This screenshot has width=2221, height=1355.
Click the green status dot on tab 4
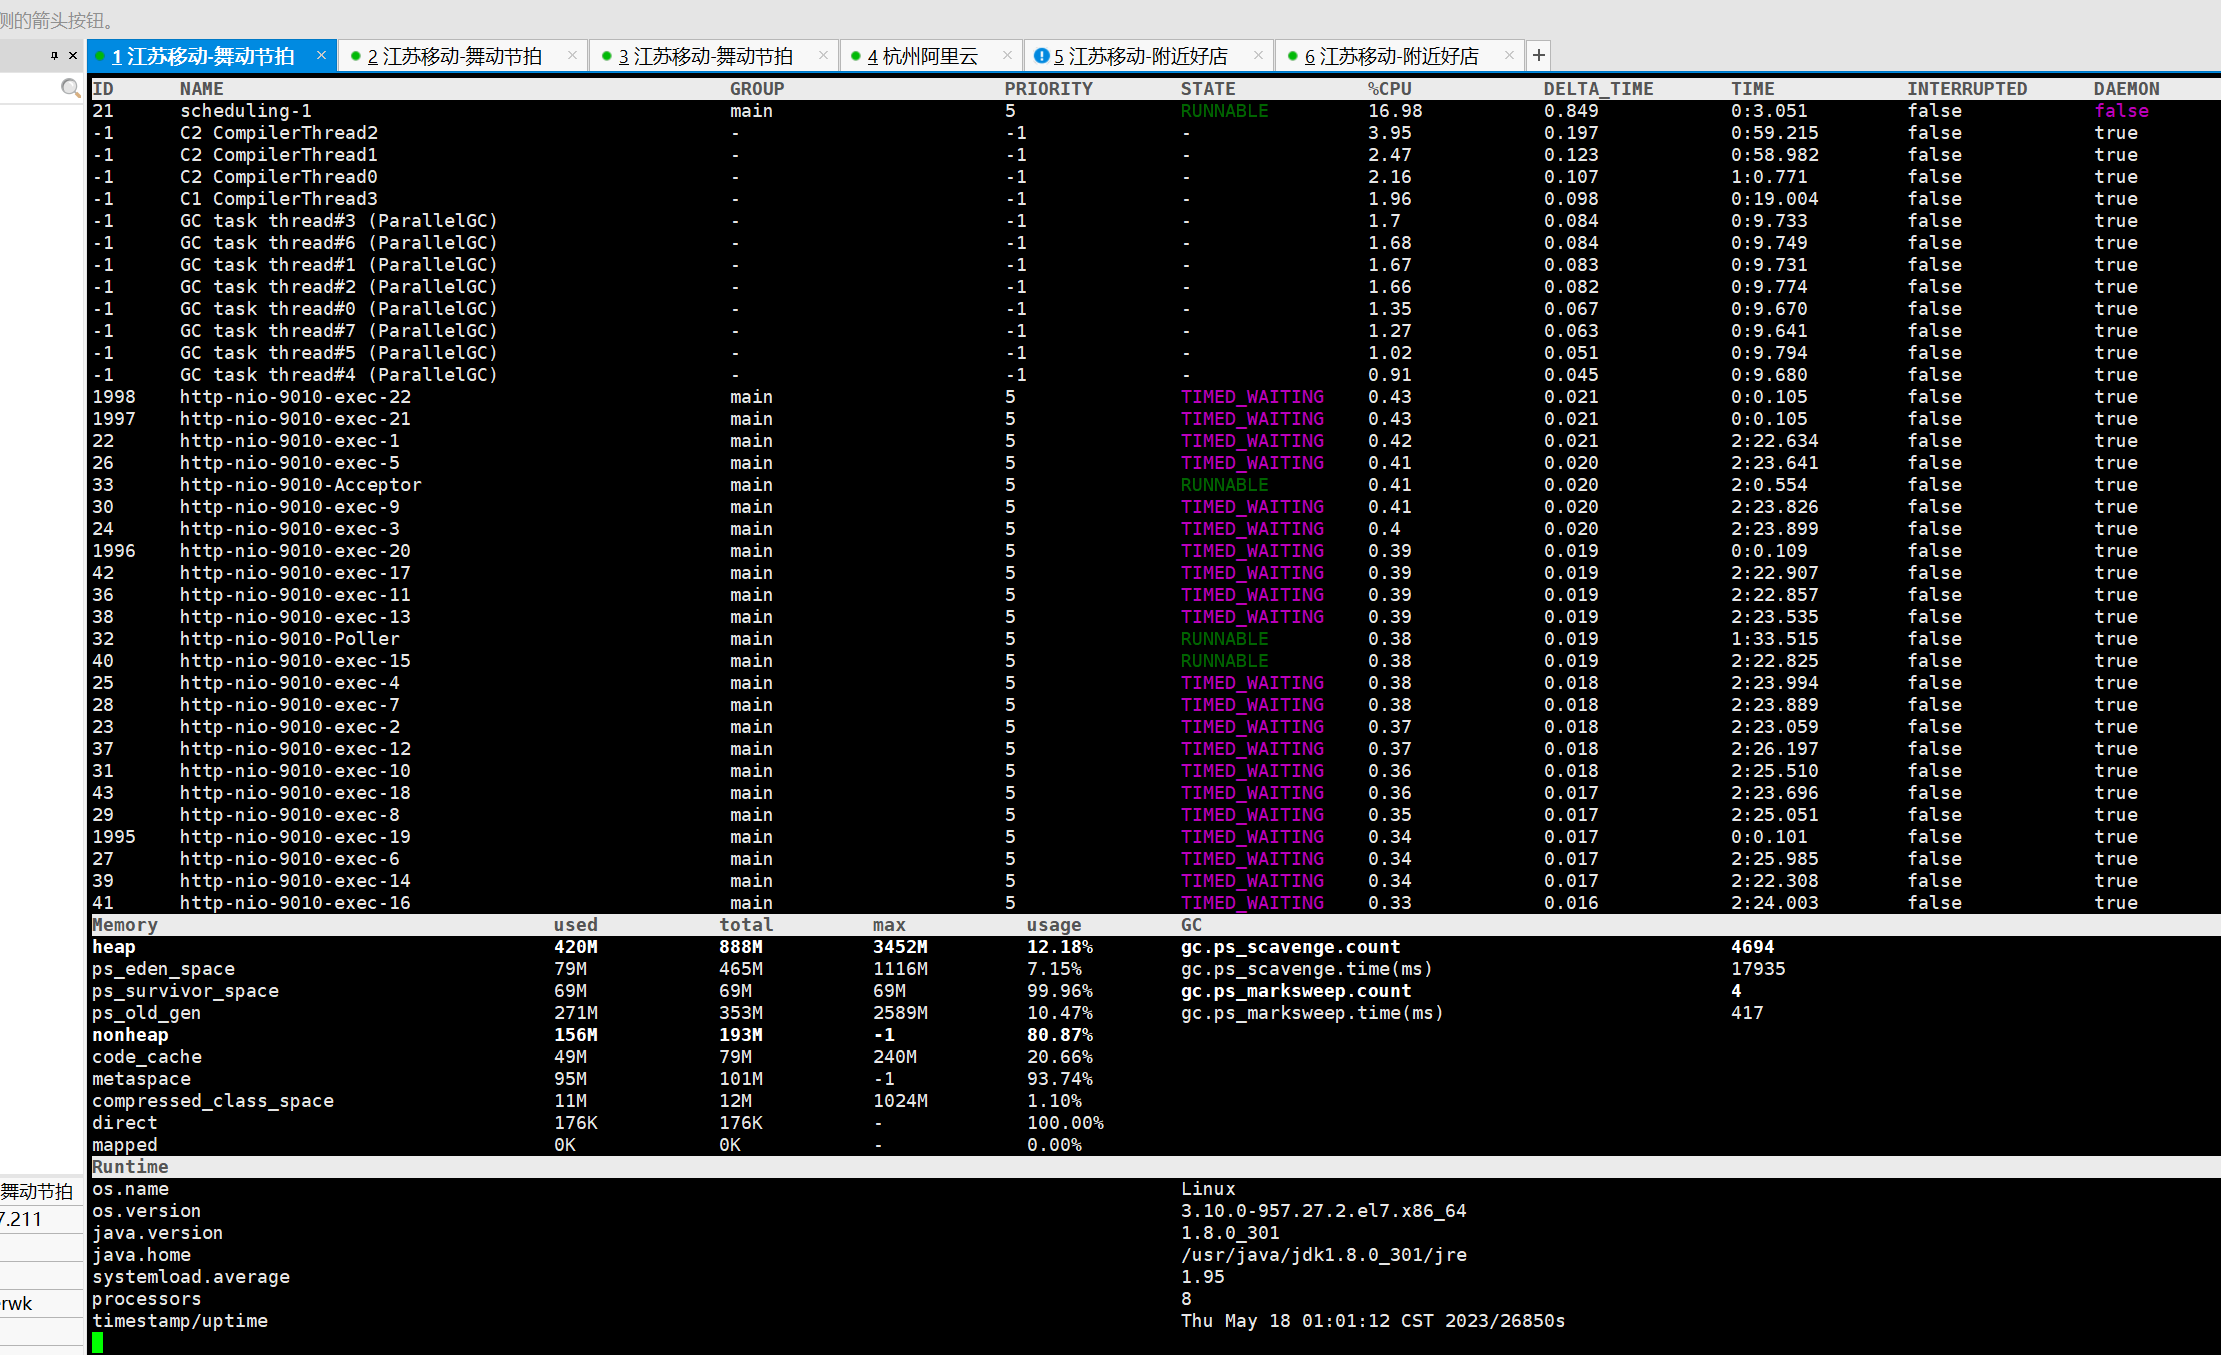pyautogui.click(x=855, y=56)
